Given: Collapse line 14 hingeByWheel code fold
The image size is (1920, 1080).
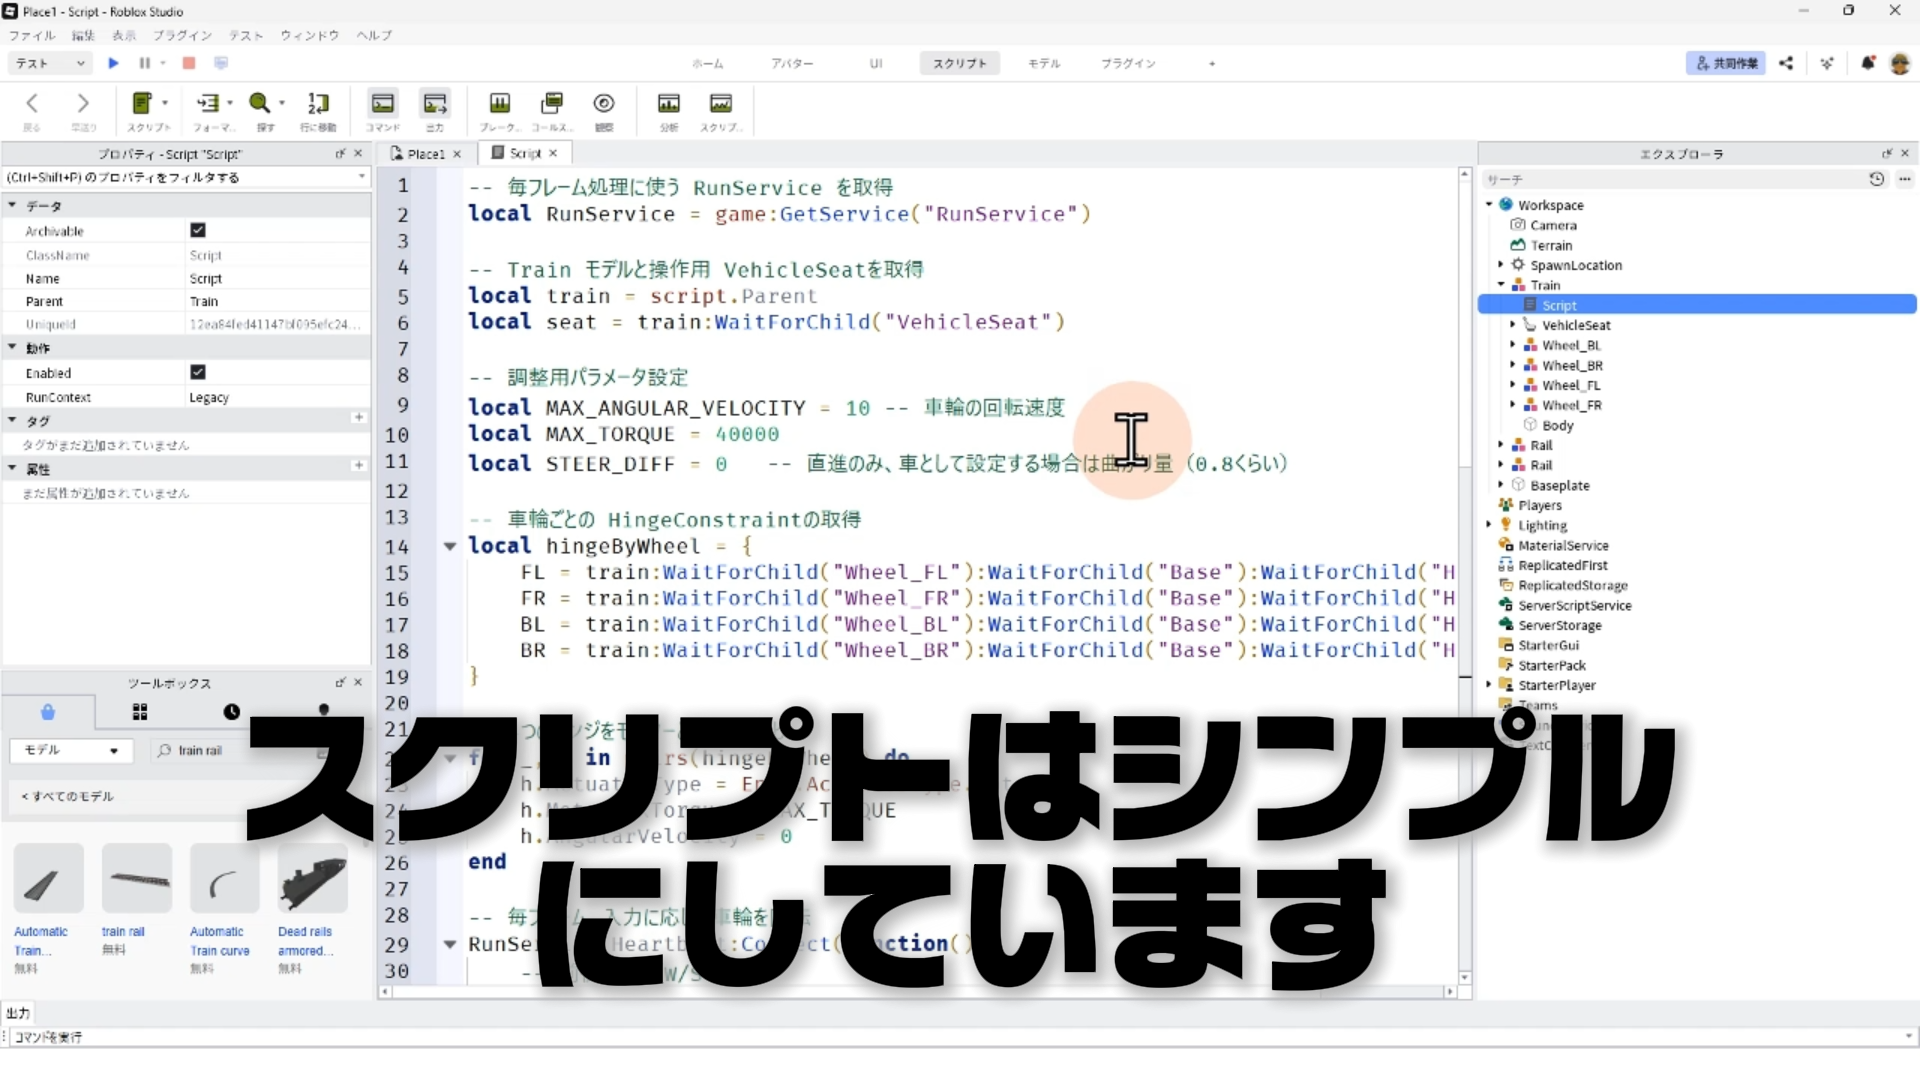Looking at the screenshot, I should (x=450, y=546).
